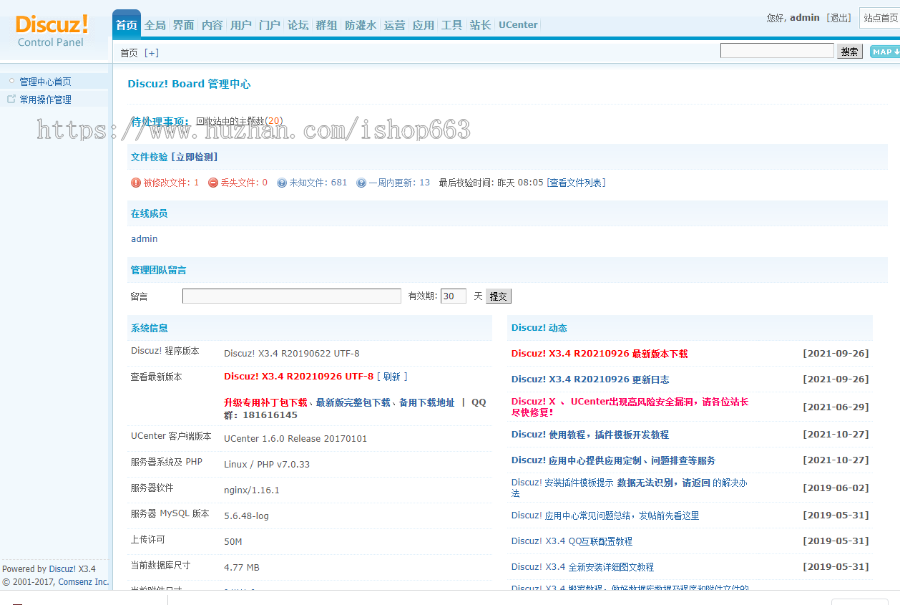Click 一周内更新: 13 link
This screenshot has height=605, width=900.
coord(399,183)
